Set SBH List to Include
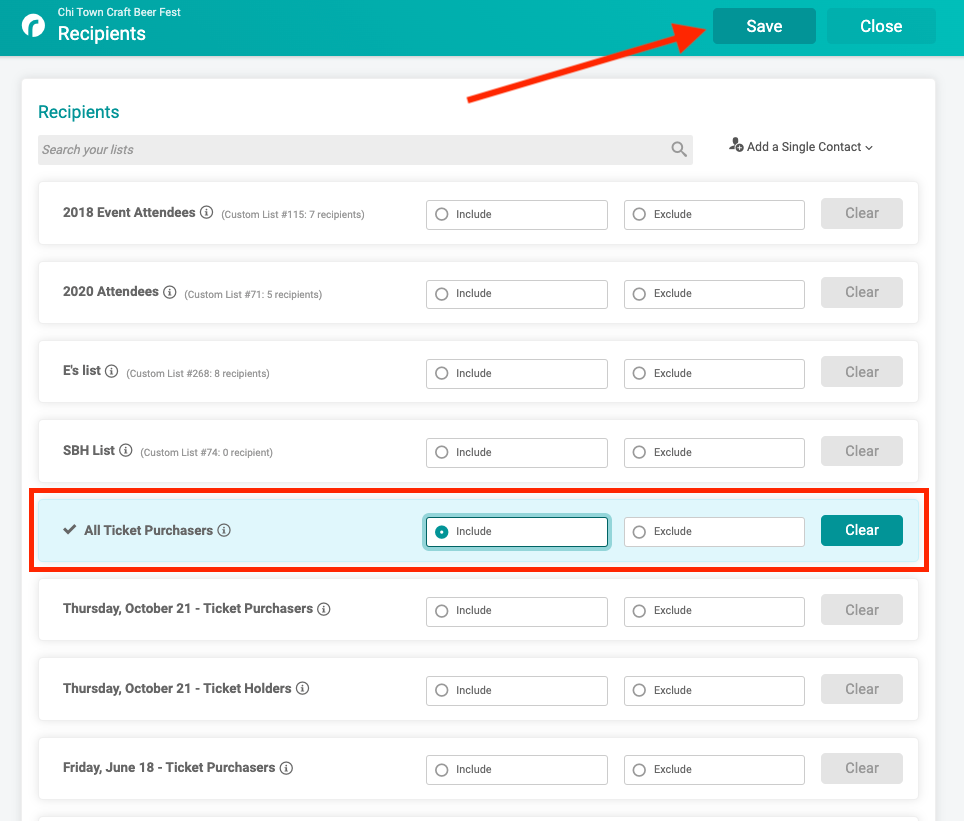 coord(516,453)
